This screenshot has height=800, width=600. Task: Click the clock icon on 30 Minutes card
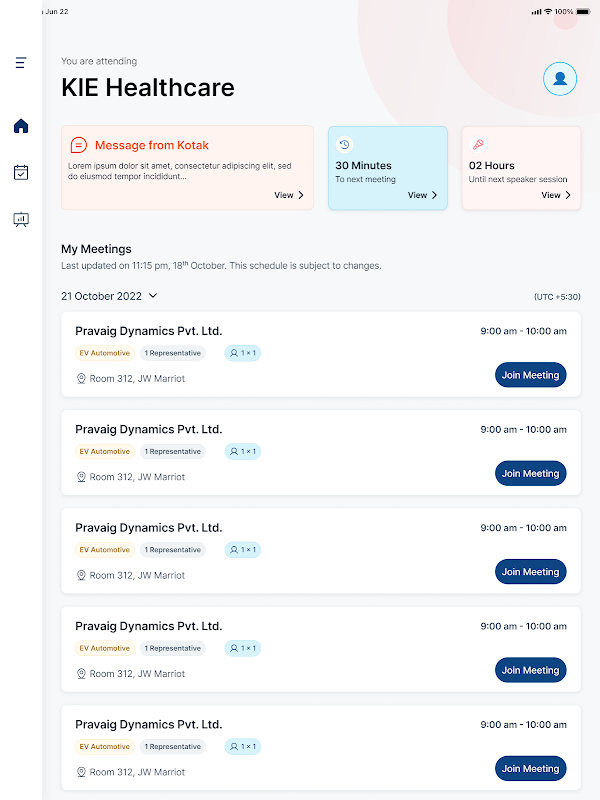(345, 144)
